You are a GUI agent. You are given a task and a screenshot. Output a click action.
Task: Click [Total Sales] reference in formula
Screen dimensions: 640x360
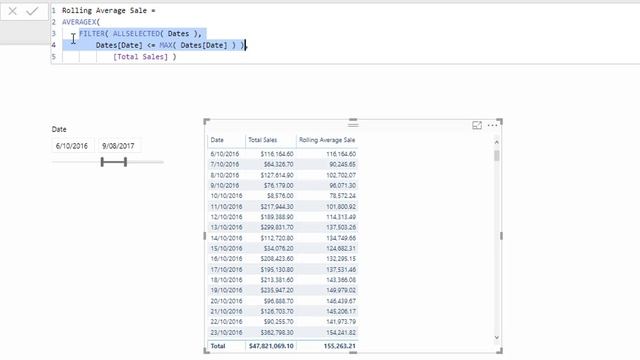click(141, 57)
